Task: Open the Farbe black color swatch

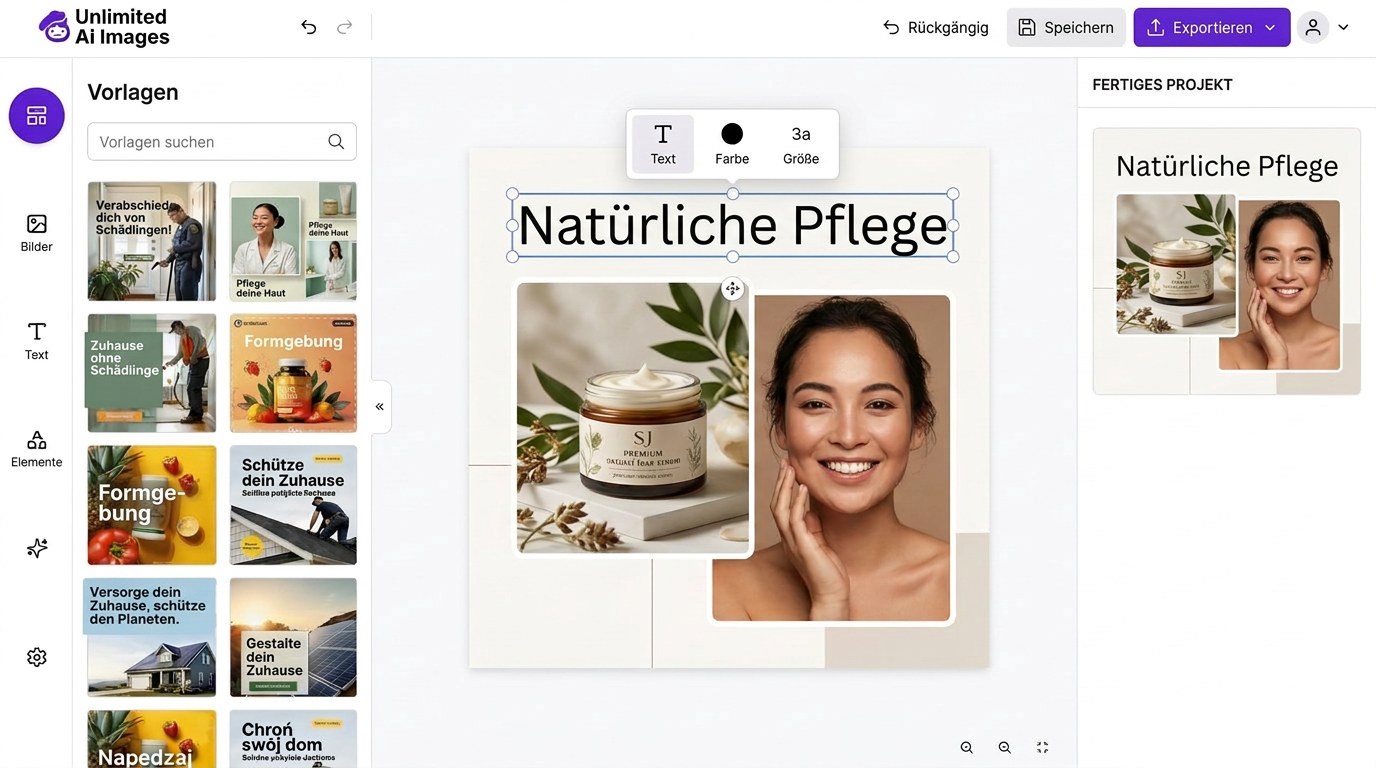Action: point(732,144)
